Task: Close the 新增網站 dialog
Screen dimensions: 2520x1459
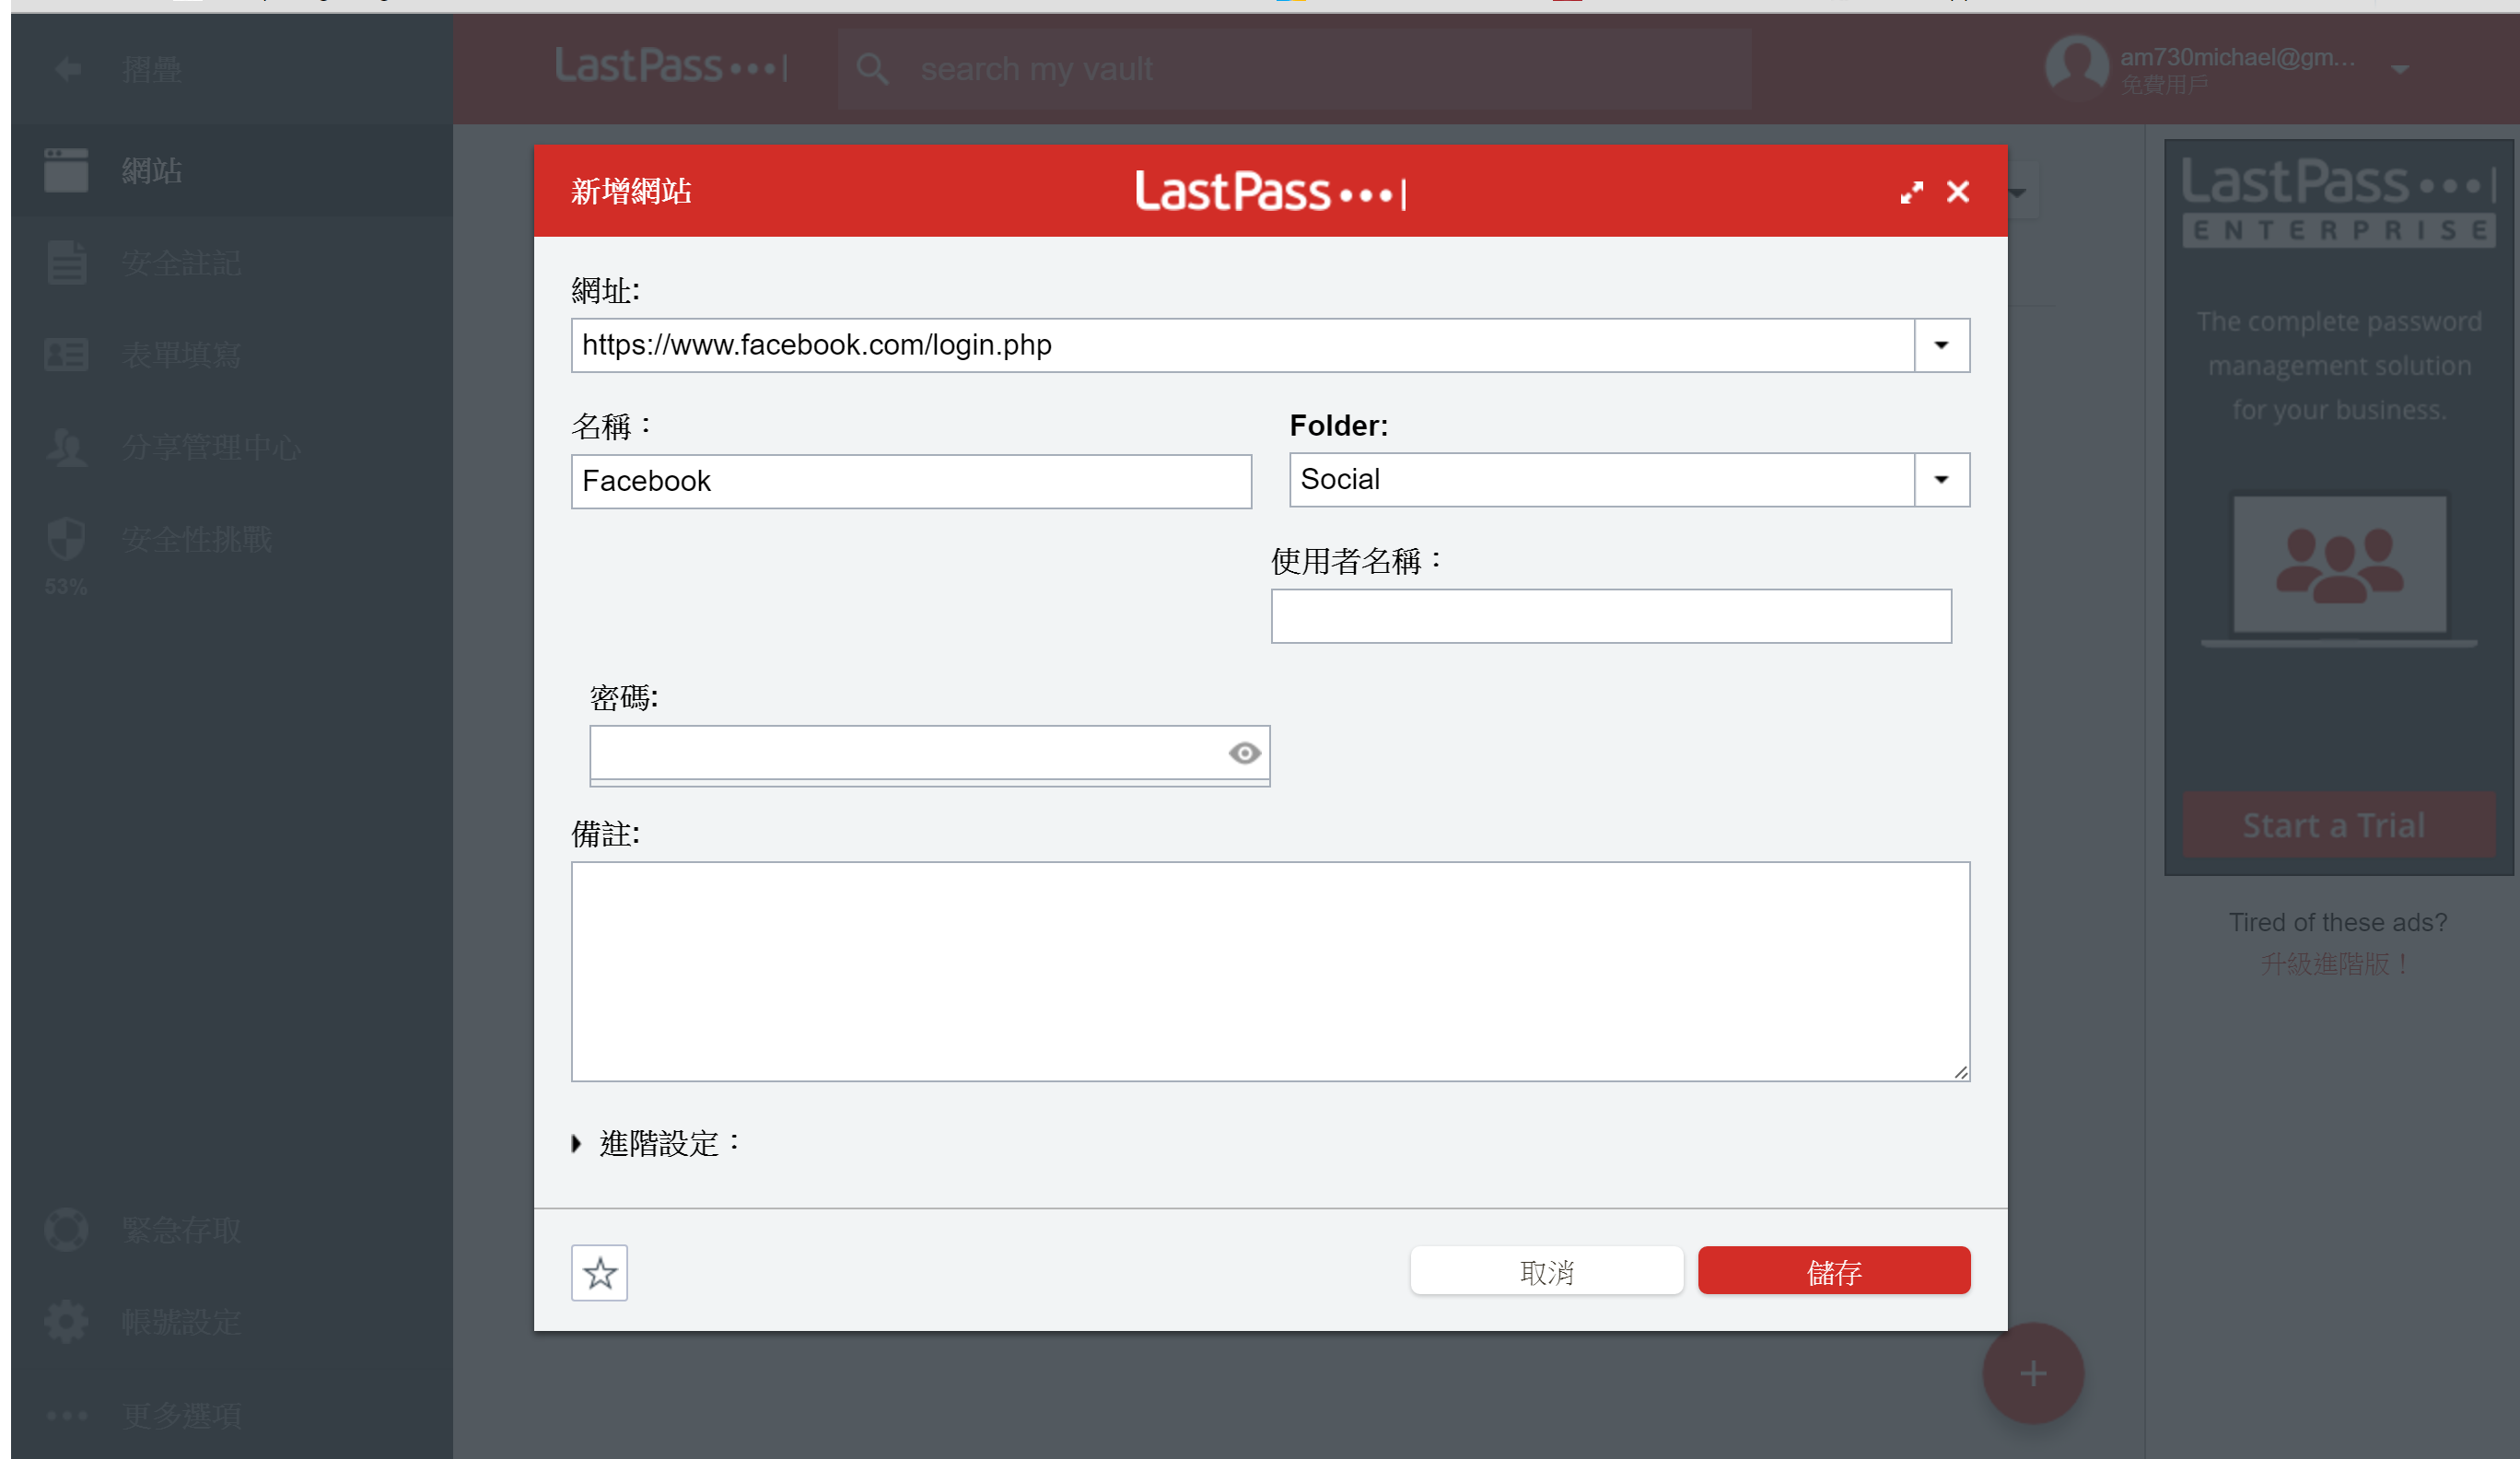Action: click(x=1957, y=192)
